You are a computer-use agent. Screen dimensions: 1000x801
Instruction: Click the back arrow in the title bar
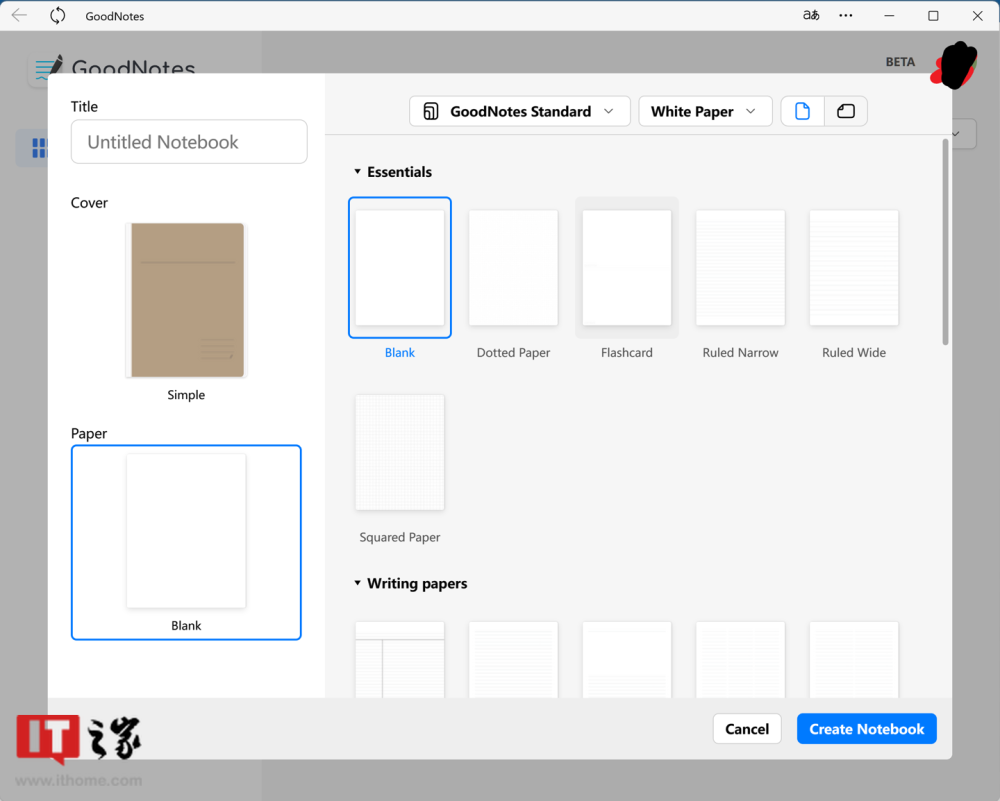tap(20, 15)
